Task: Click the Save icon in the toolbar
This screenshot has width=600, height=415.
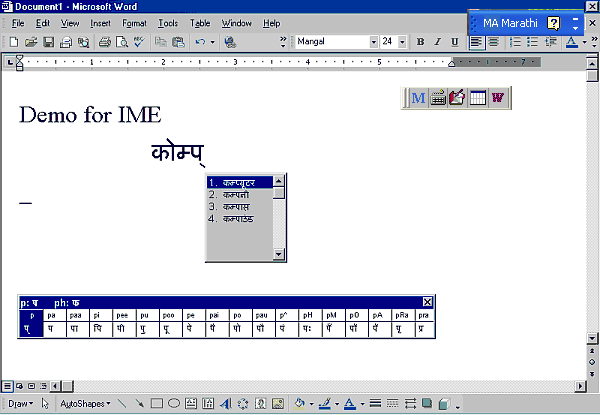Action: coord(48,42)
